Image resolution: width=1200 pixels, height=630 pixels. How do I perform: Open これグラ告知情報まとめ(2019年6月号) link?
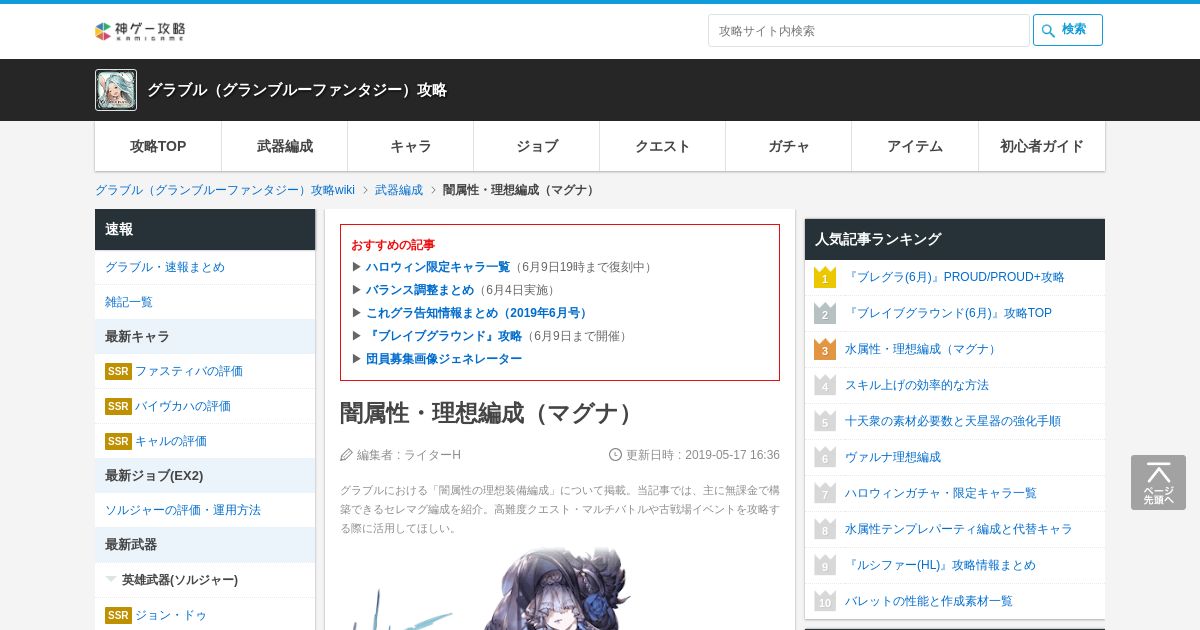(x=479, y=313)
